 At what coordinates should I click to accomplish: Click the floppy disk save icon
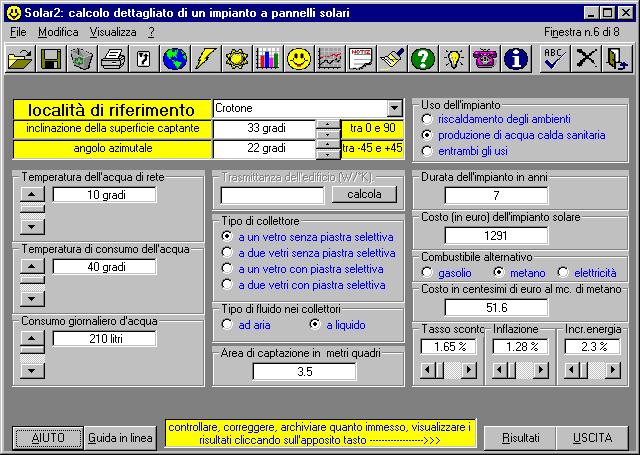coord(51,59)
